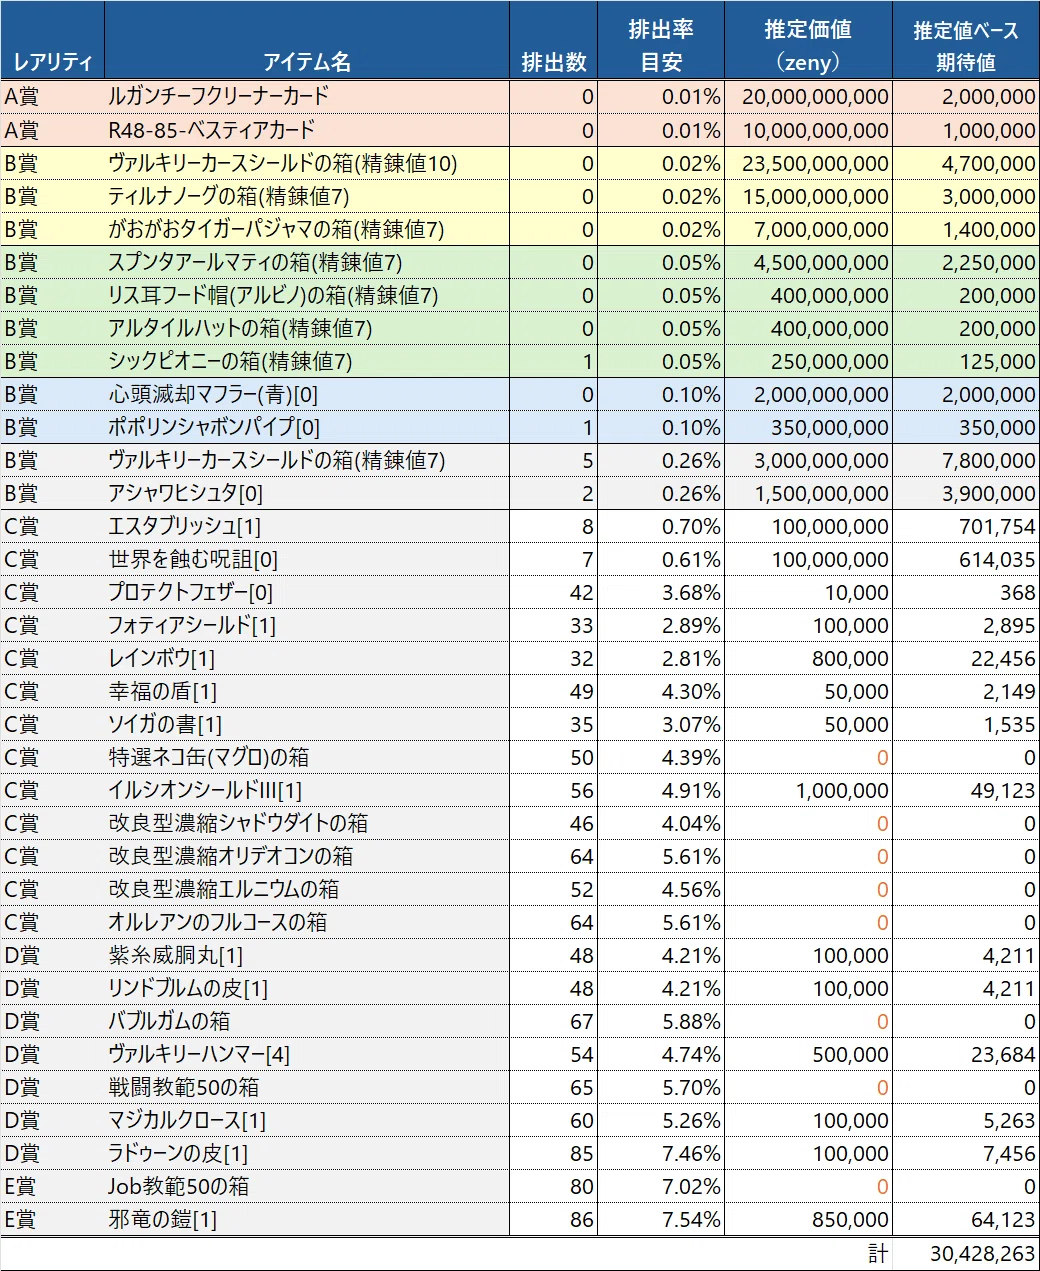Screen dimensions: 1040x1271
Task: Select 紫糸威胴丸[1] cell
Action: click(x=307, y=955)
